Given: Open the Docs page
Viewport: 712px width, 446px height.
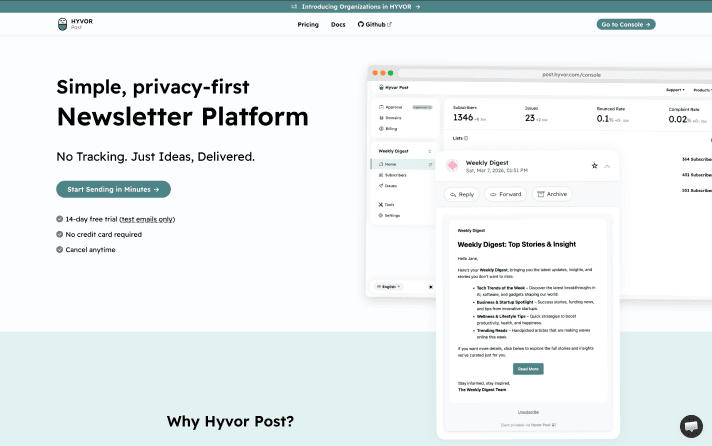Looking at the screenshot, I should 338,25.
